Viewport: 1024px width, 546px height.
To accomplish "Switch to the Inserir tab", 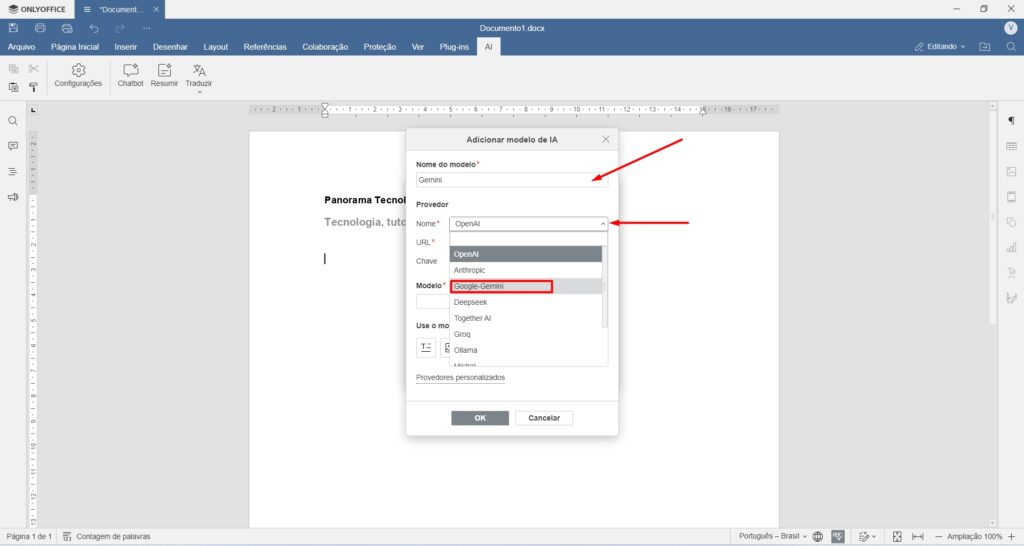I will point(125,47).
